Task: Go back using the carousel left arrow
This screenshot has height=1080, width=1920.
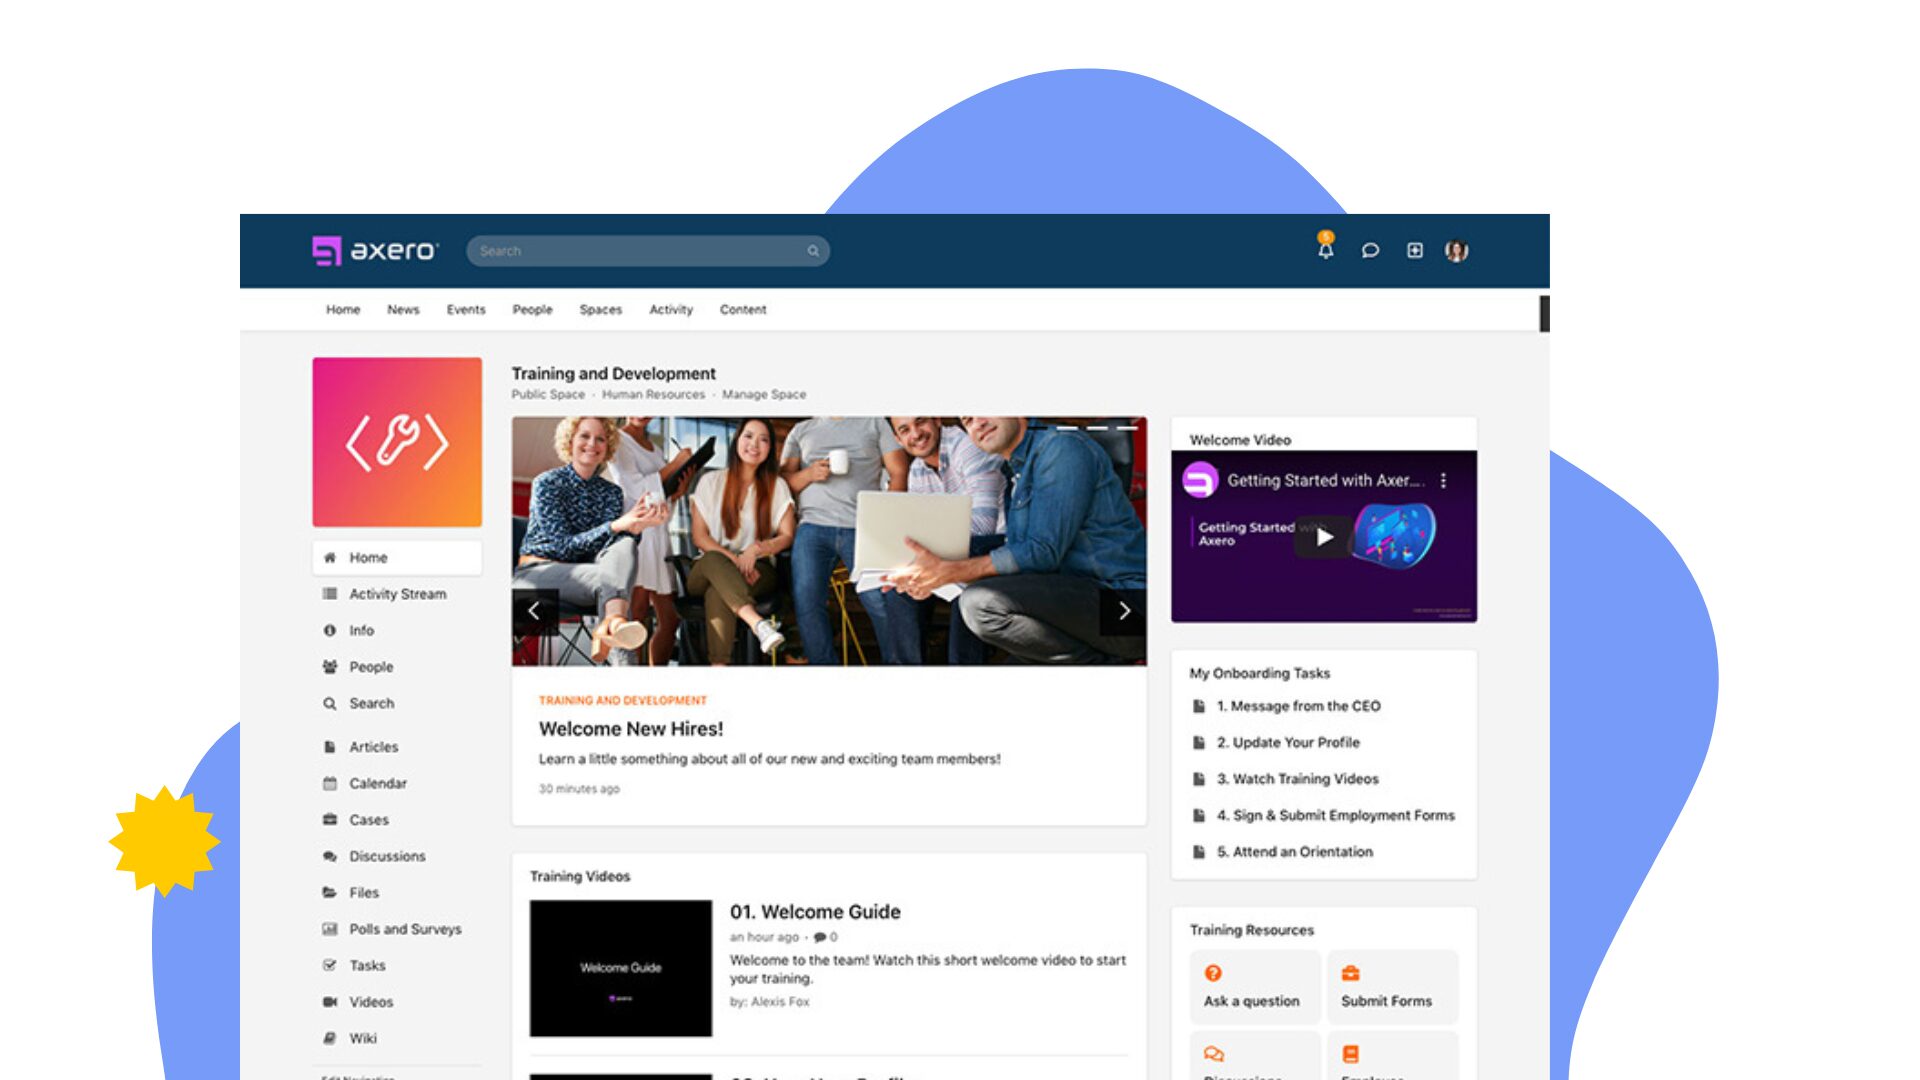Action: 534,610
